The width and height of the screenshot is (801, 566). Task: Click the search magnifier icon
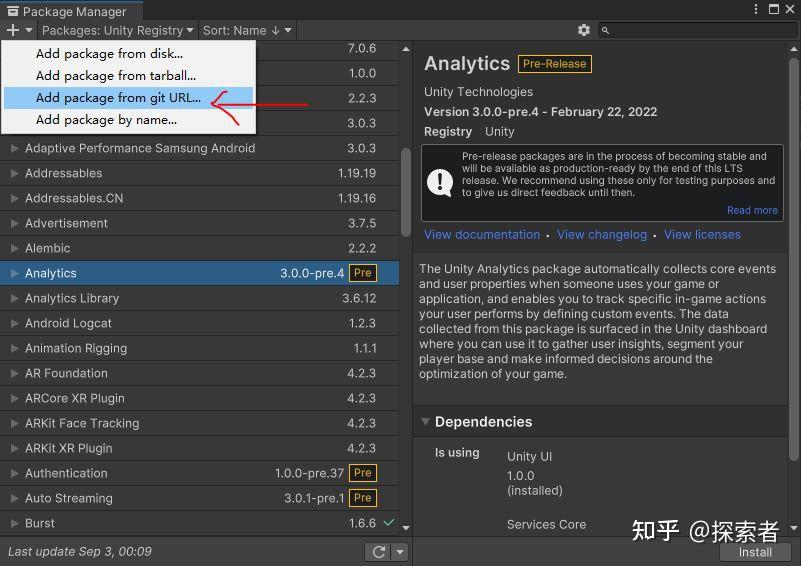605,31
